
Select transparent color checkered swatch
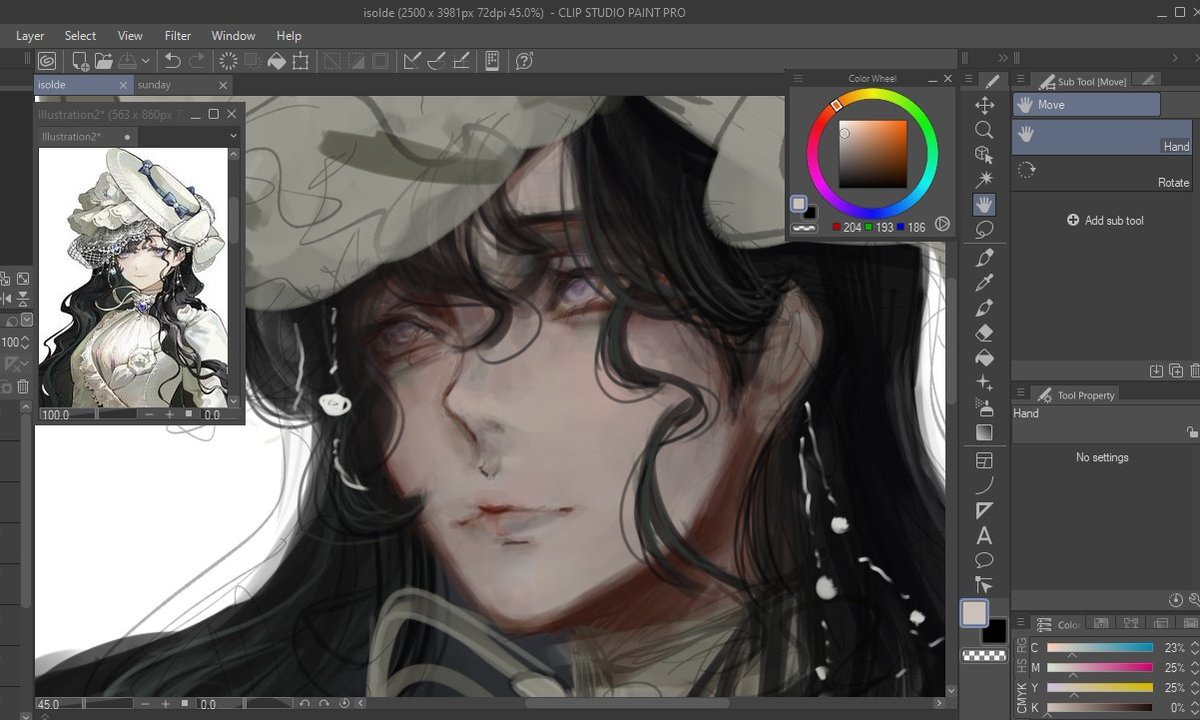pyautogui.click(x=984, y=656)
